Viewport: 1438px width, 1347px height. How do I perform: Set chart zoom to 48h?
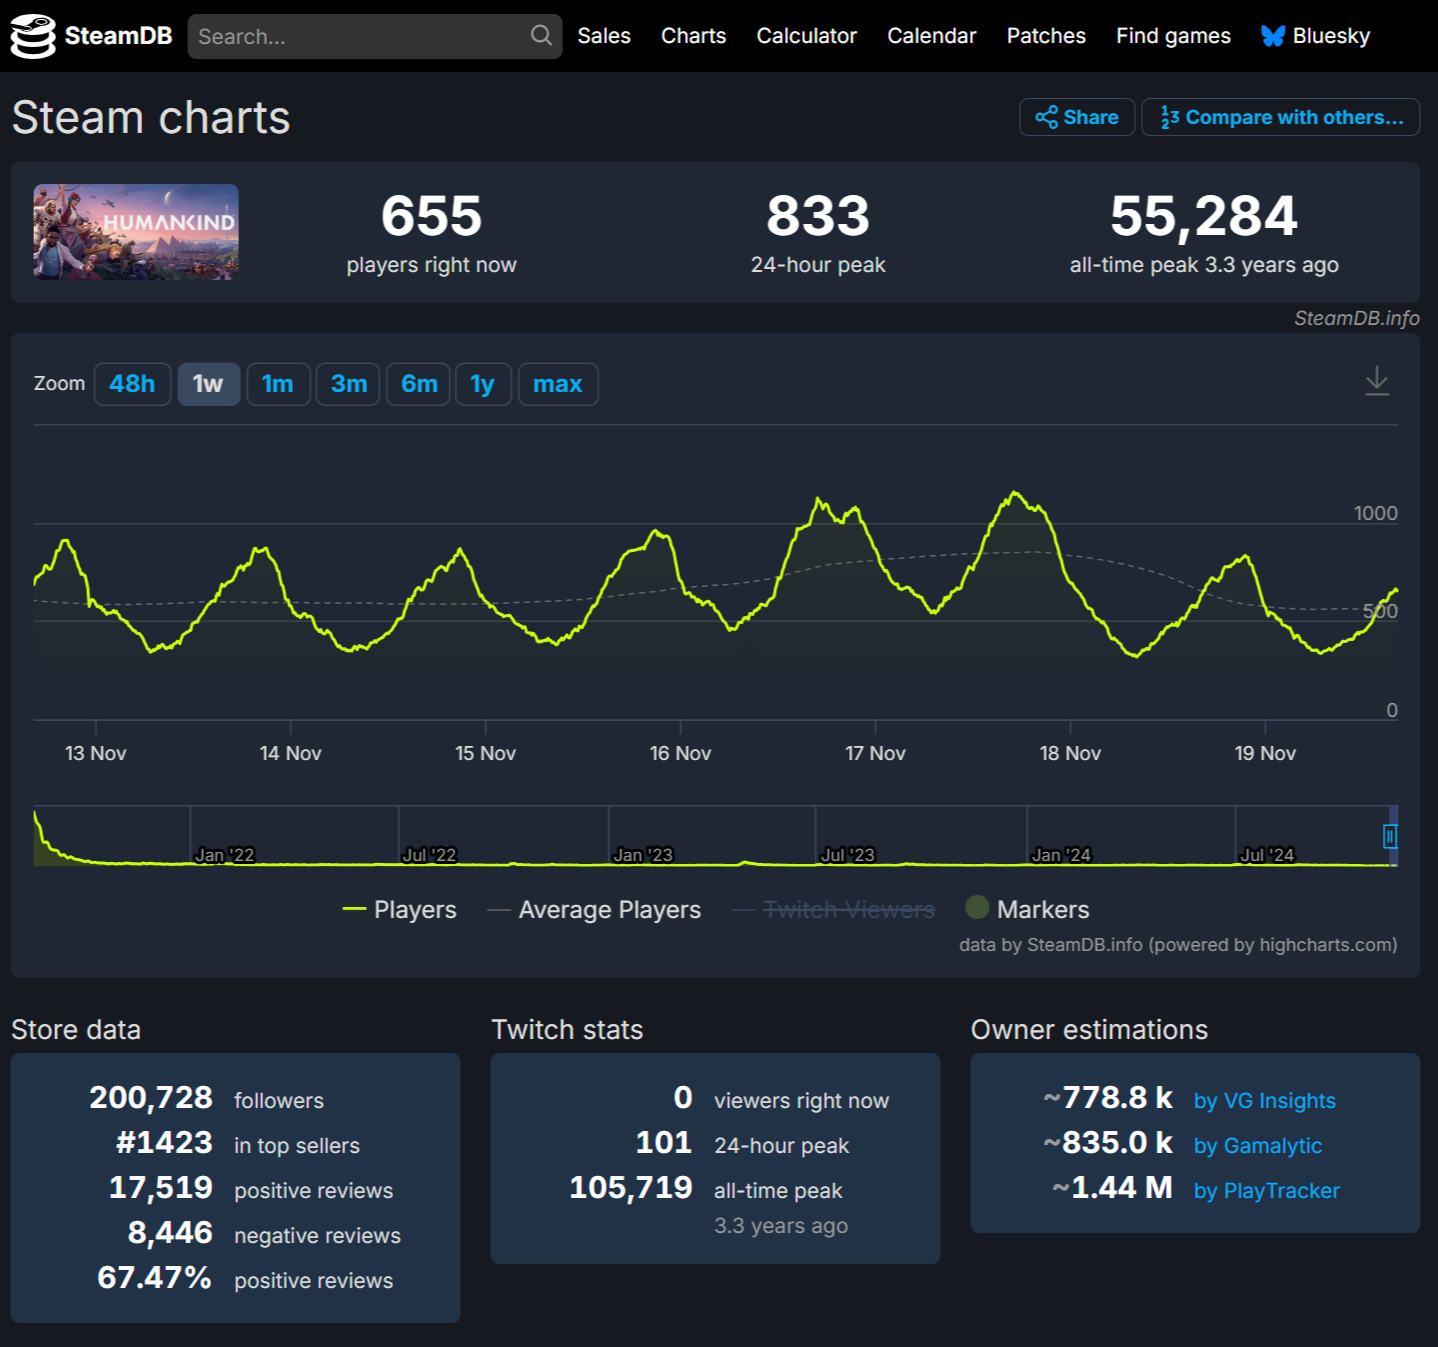coord(132,384)
